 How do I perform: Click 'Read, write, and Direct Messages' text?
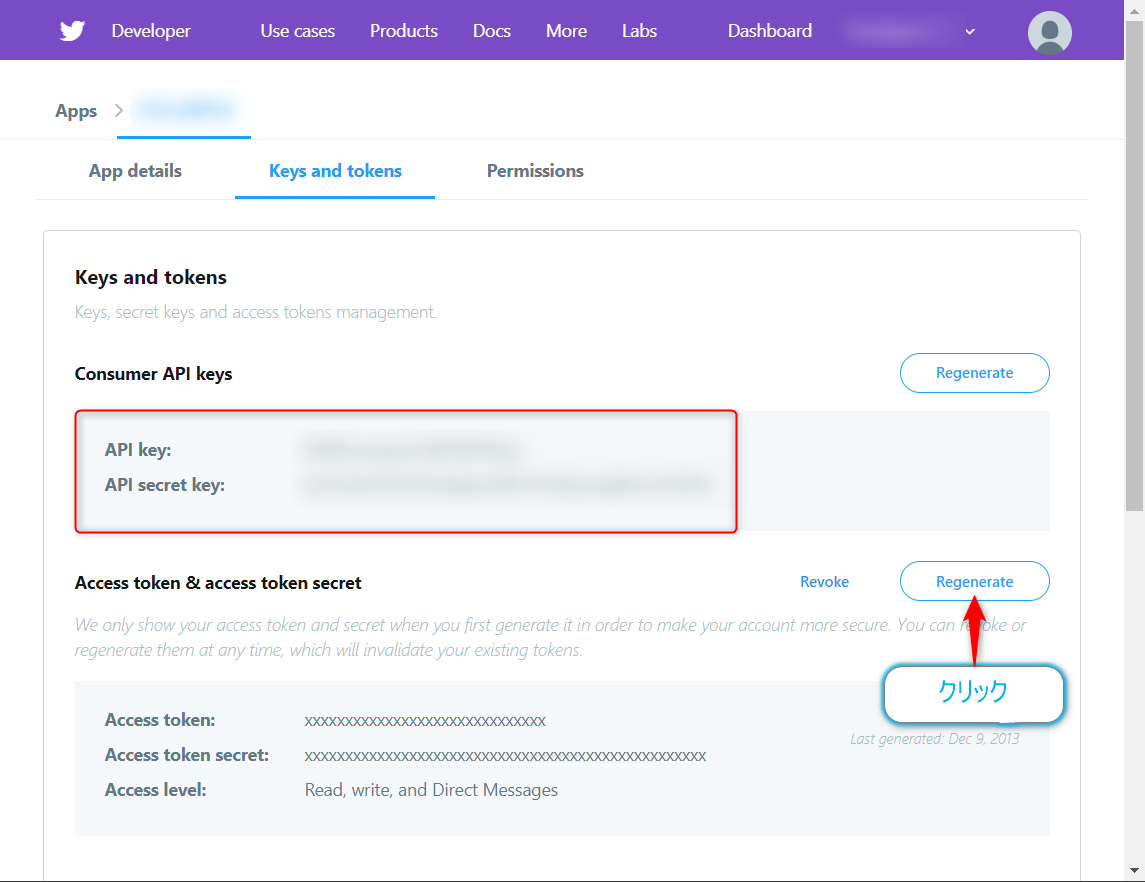pyautogui.click(x=431, y=790)
